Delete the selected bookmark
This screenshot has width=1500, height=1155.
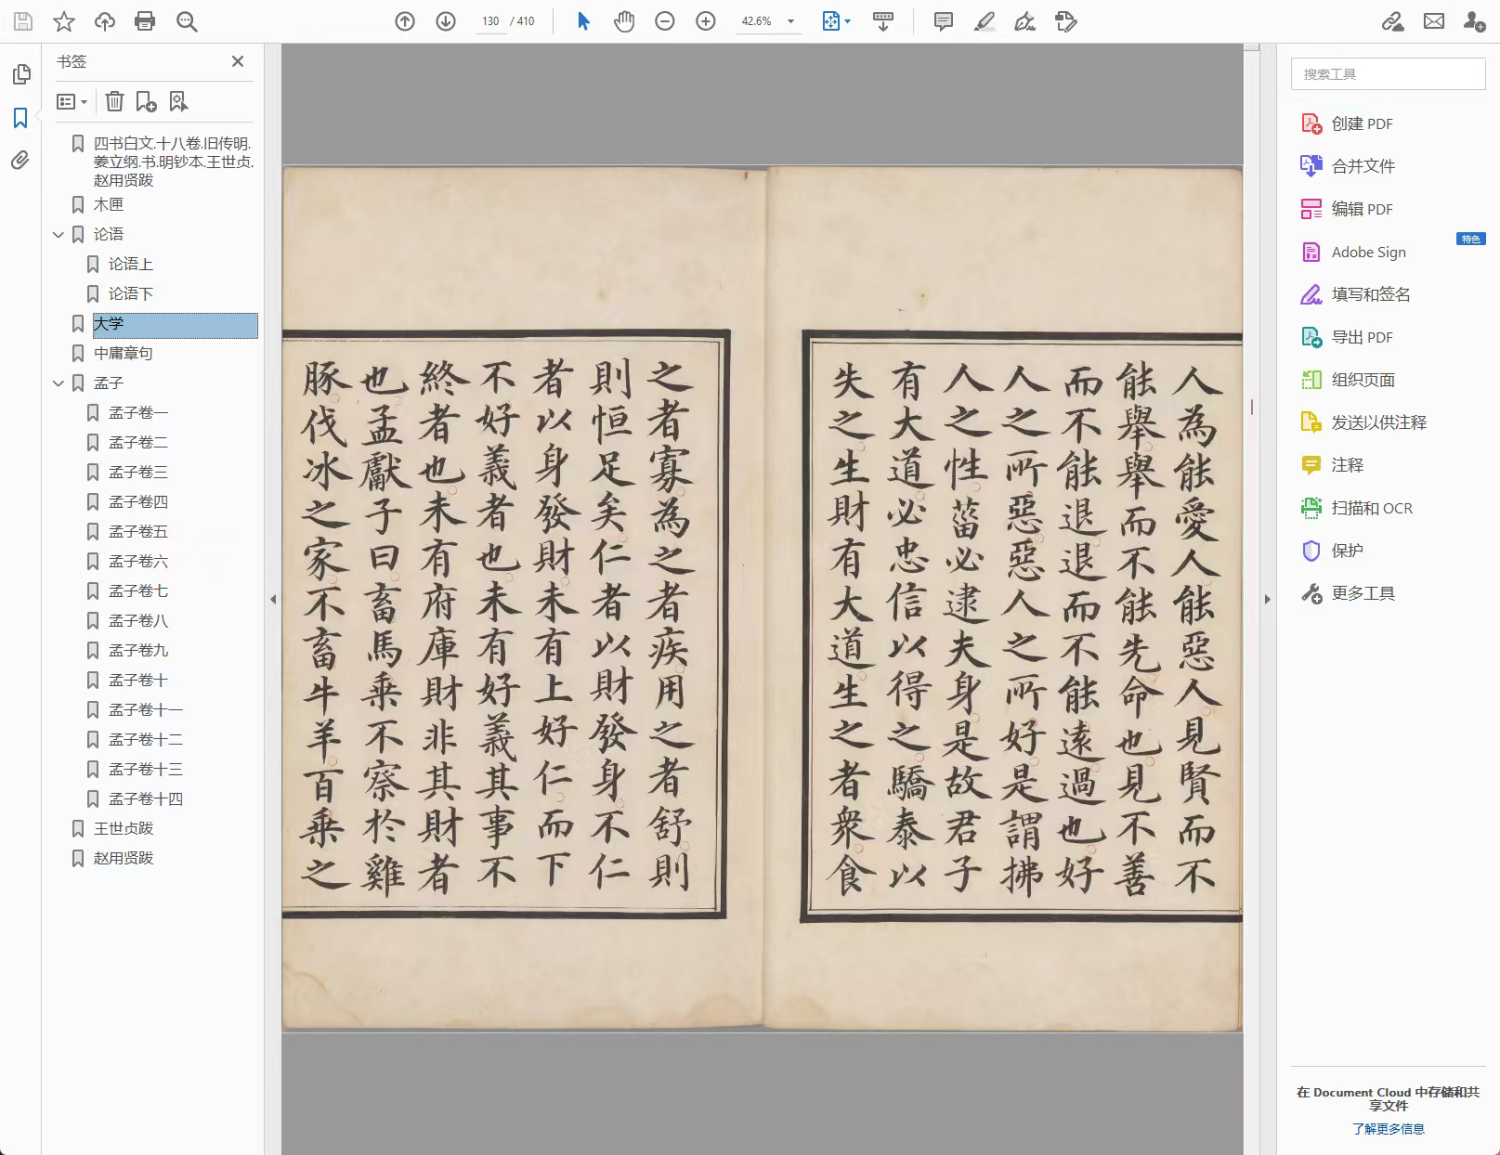[x=115, y=101]
